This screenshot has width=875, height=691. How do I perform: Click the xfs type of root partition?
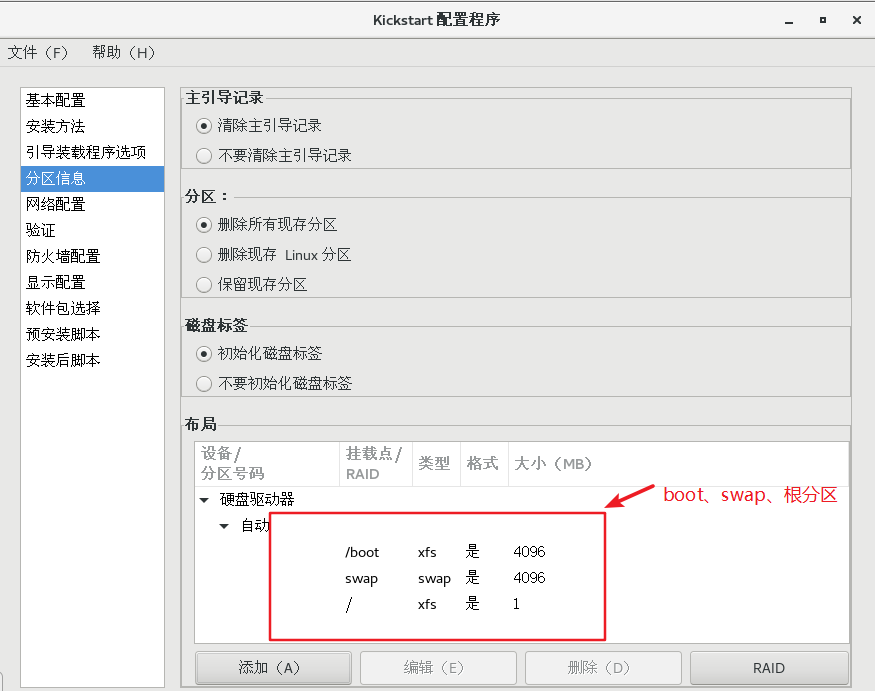(x=427, y=604)
